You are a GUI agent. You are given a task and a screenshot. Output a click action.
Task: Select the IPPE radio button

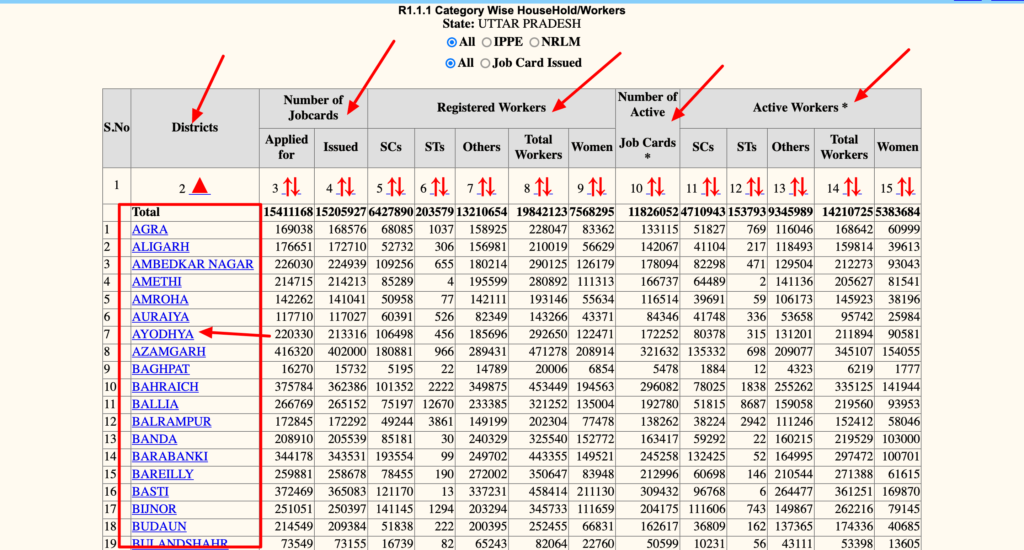(487, 42)
